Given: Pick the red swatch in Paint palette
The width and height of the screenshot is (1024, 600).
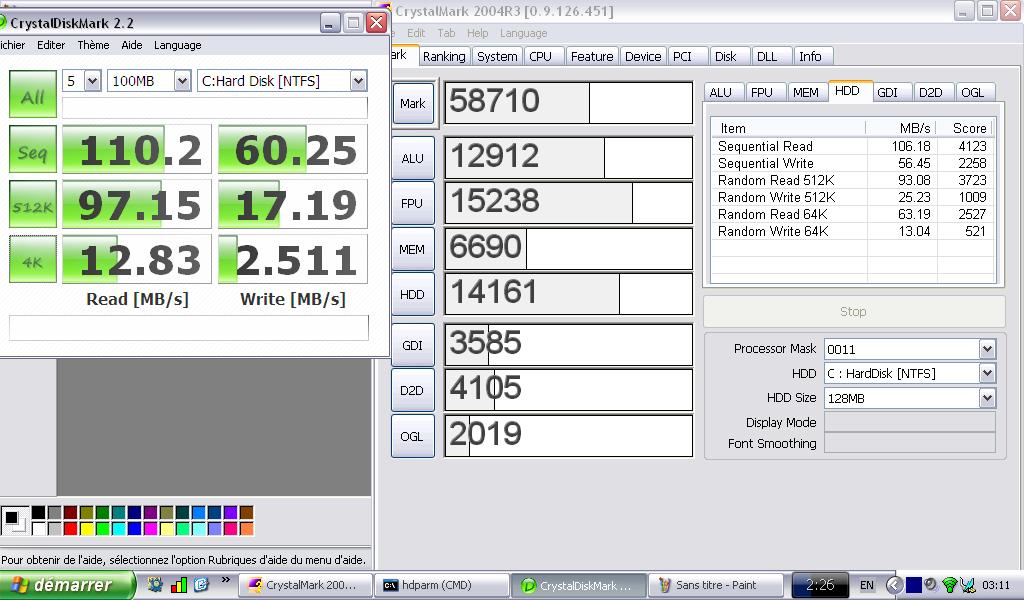Looking at the screenshot, I should (x=71, y=528).
